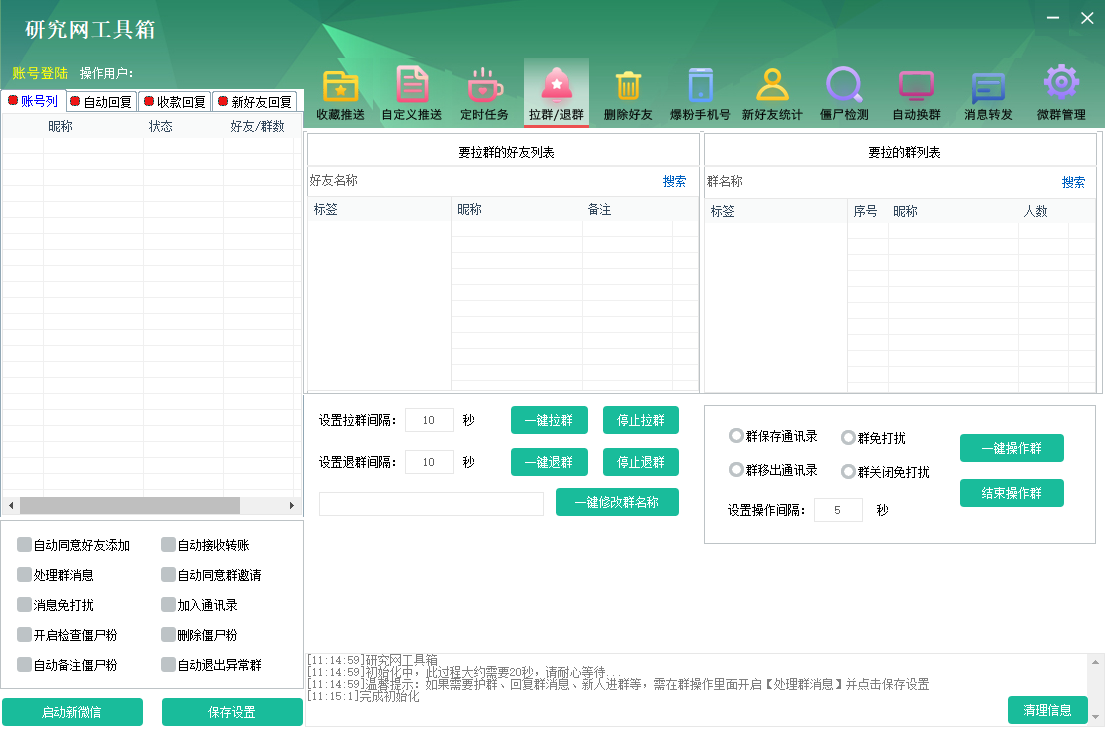Start 僵尸检测 from the toolbar
This screenshot has height=740, width=1105.
tap(844, 90)
